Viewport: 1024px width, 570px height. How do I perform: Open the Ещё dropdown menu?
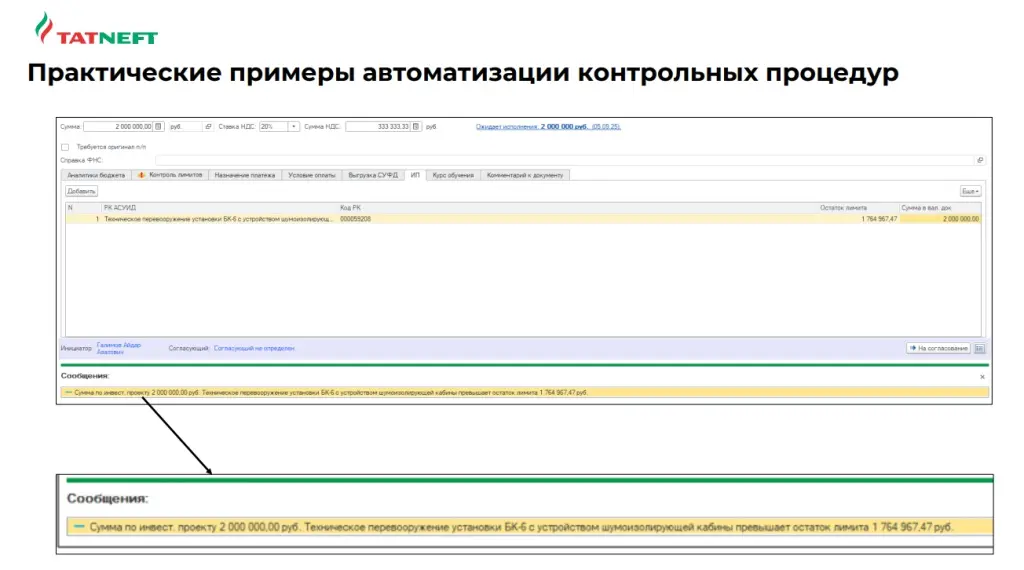[970, 191]
